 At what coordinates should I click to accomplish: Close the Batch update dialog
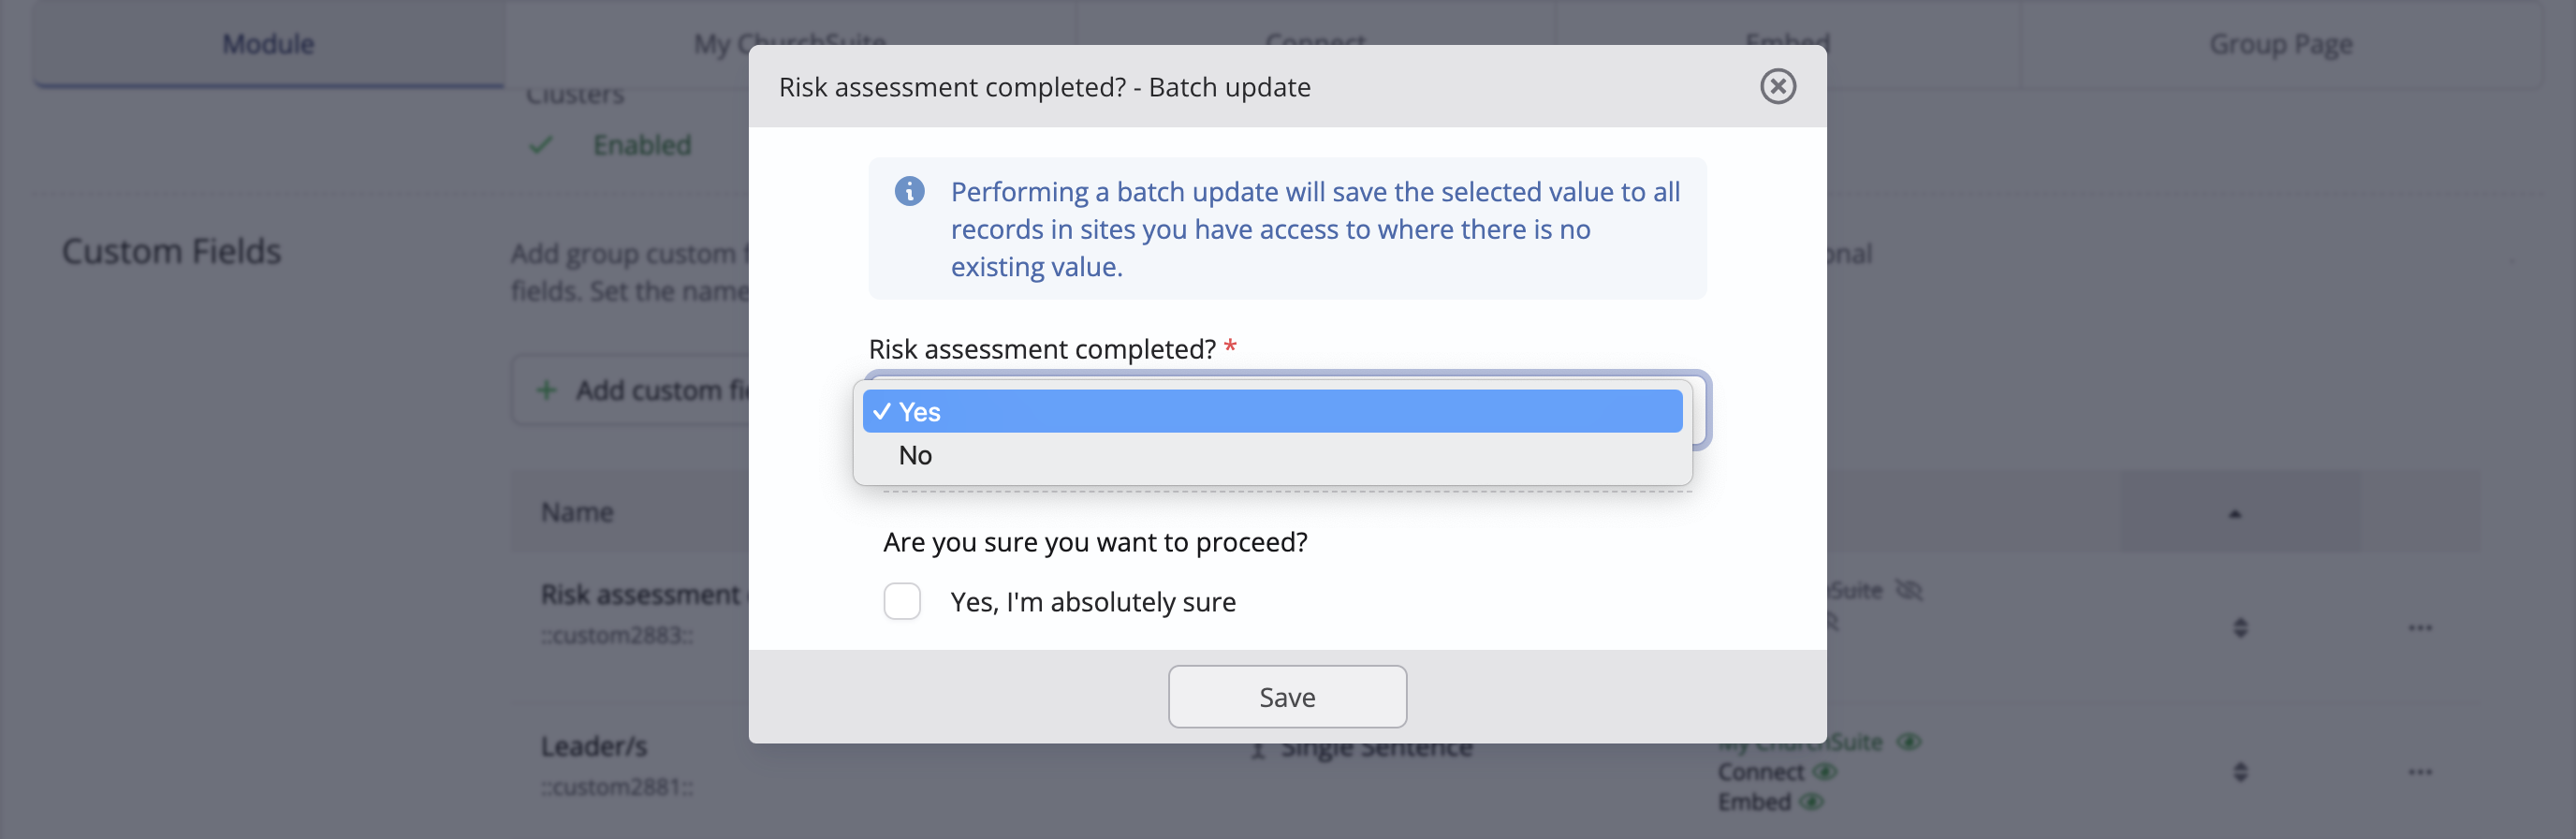tap(1777, 86)
